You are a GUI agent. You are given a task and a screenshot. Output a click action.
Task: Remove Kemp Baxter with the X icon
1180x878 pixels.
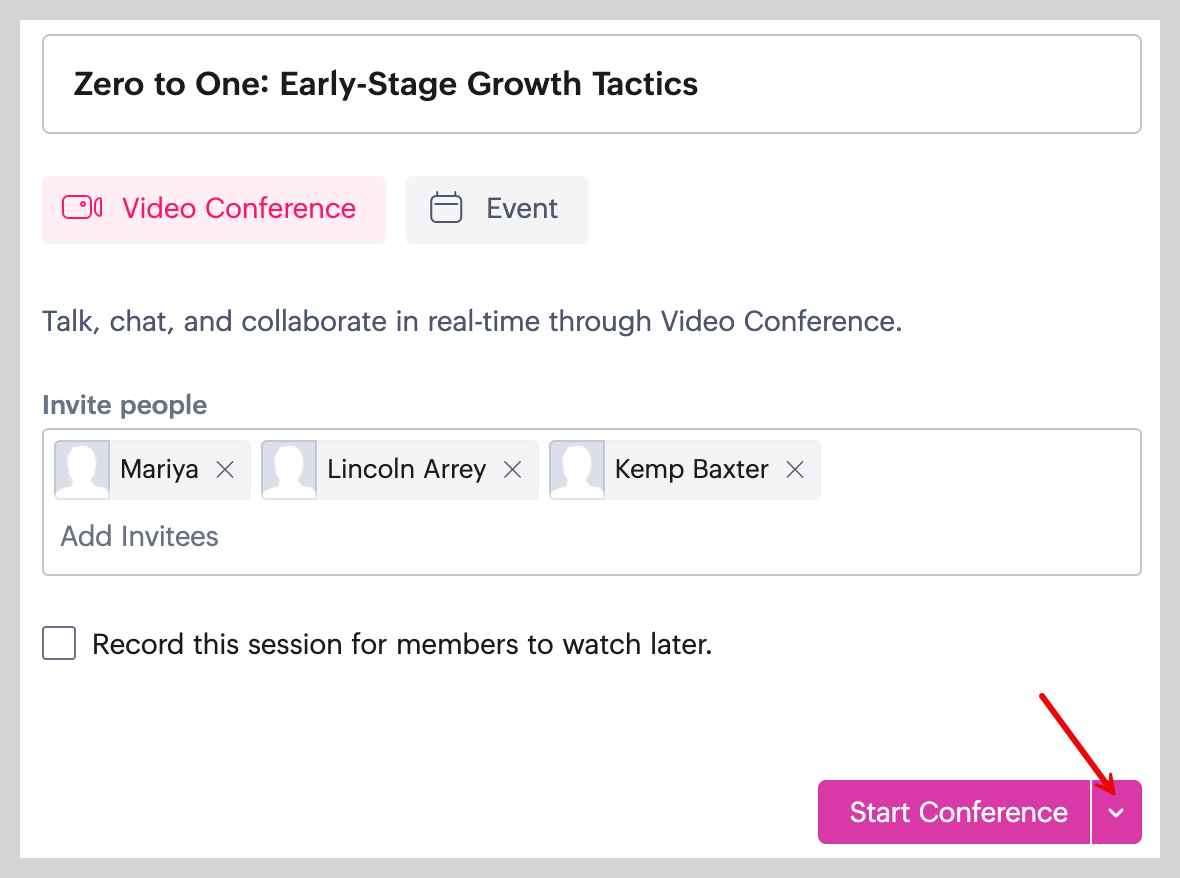tap(795, 469)
